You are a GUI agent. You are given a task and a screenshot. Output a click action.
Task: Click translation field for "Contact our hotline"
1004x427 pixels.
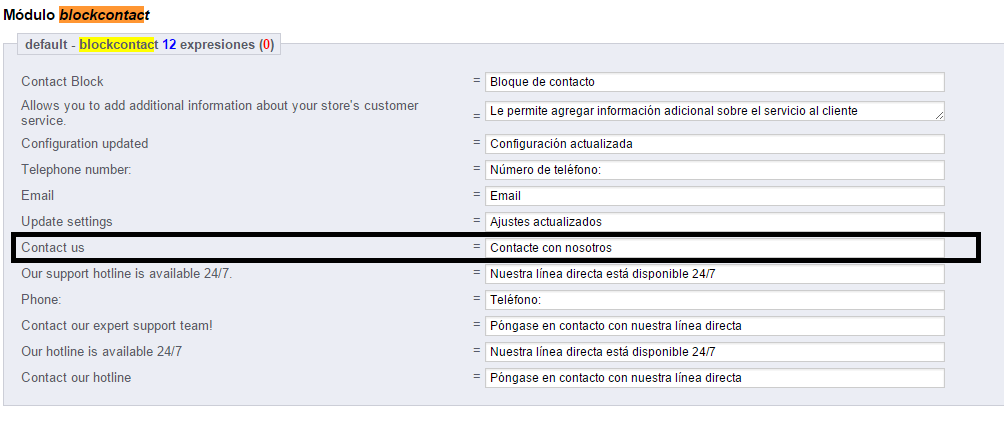[714, 378]
